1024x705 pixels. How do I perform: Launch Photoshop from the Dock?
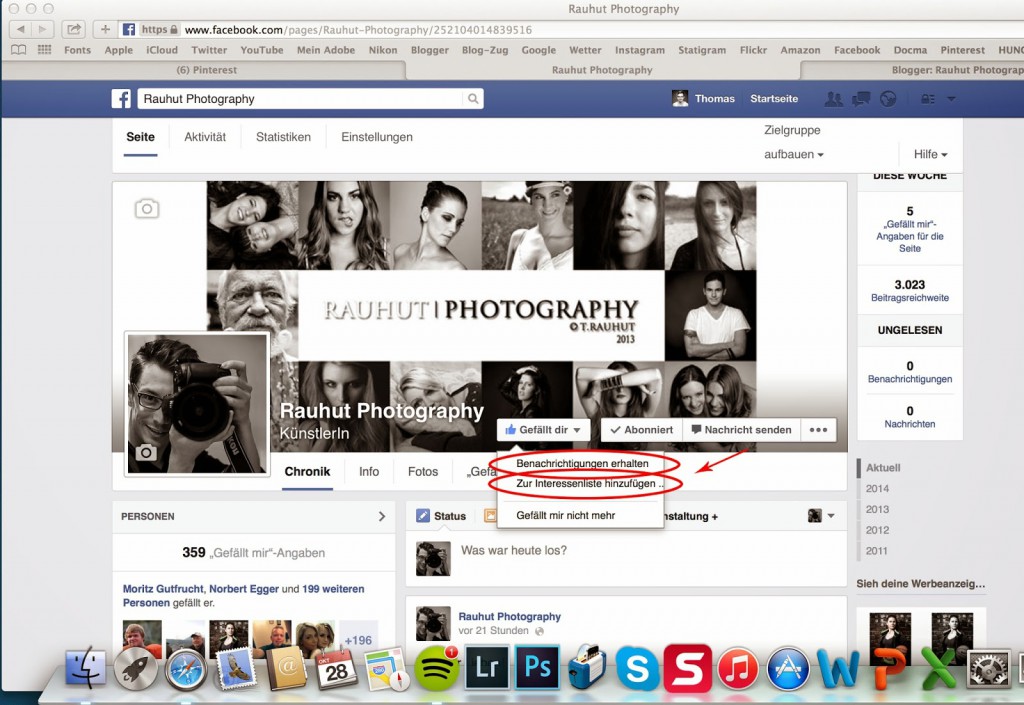[537, 667]
